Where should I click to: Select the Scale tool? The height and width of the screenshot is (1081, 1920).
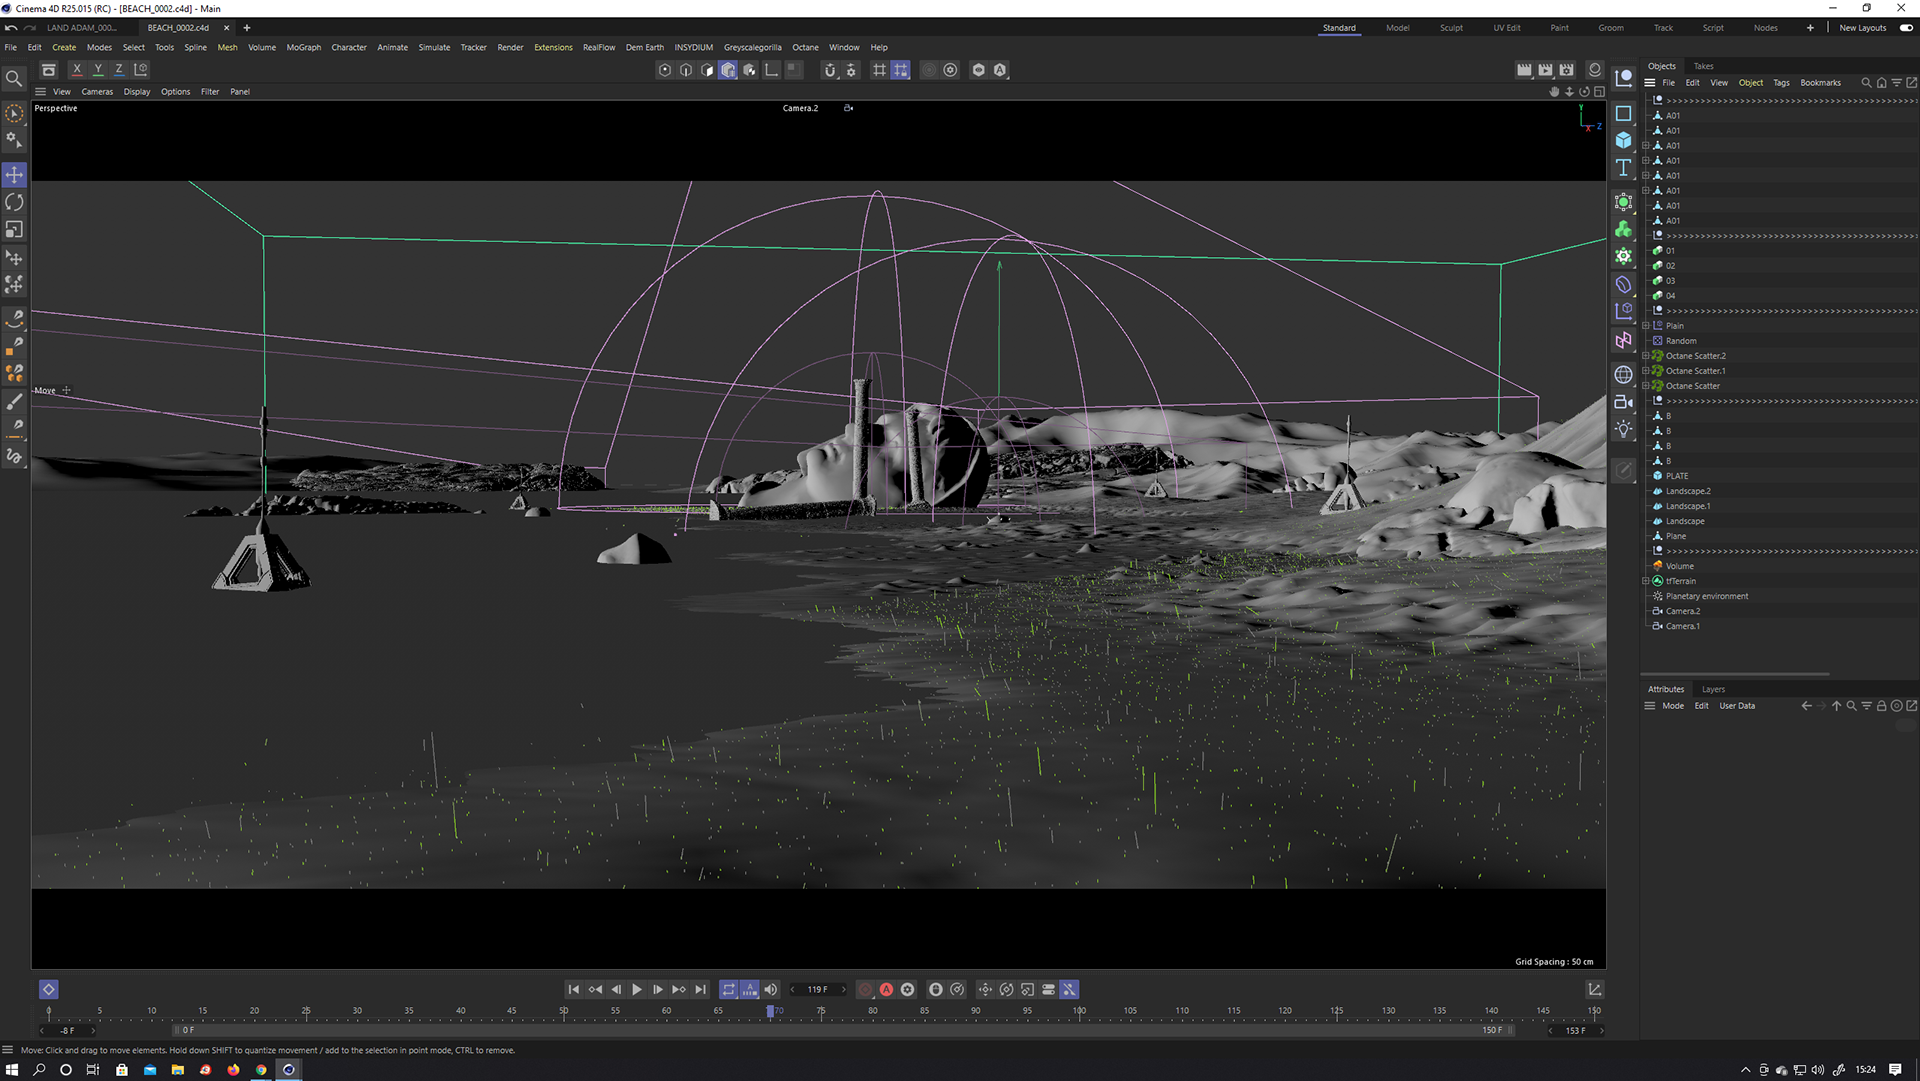[x=14, y=230]
